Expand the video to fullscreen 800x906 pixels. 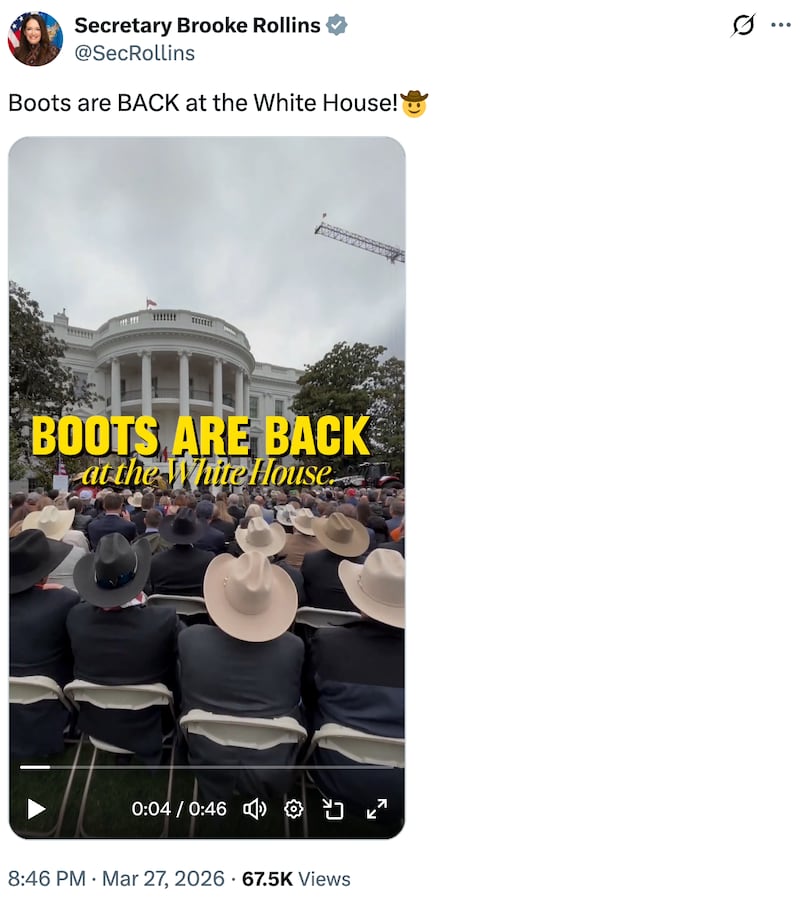point(377,809)
